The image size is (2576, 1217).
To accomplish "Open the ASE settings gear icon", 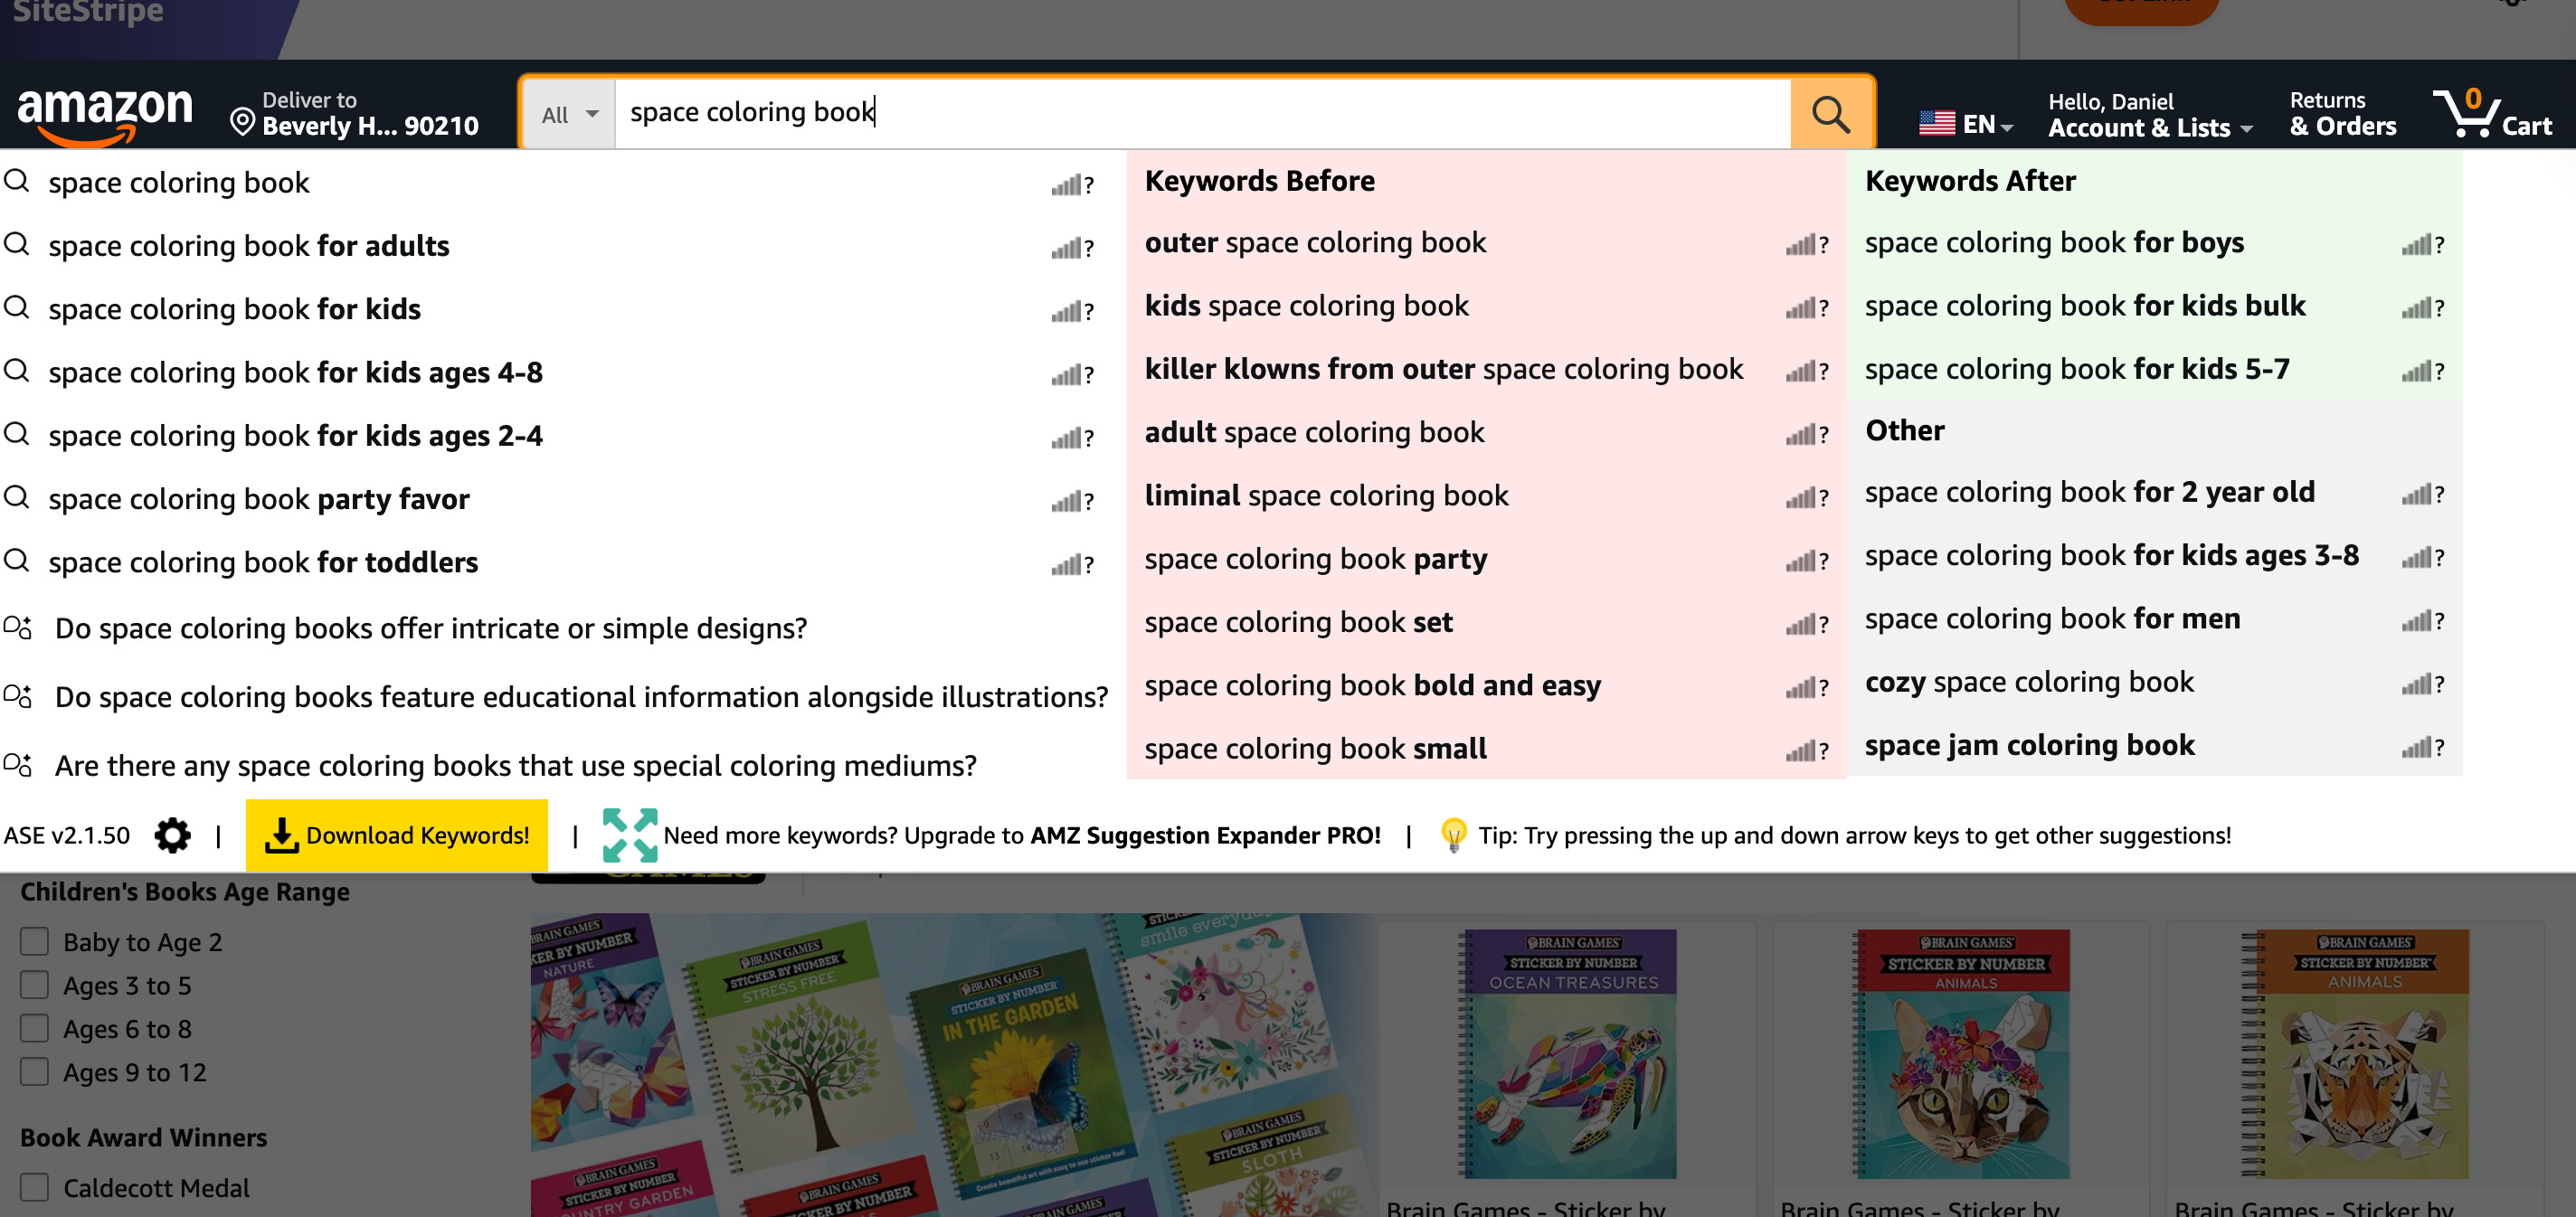I will pyautogui.click(x=172, y=835).
